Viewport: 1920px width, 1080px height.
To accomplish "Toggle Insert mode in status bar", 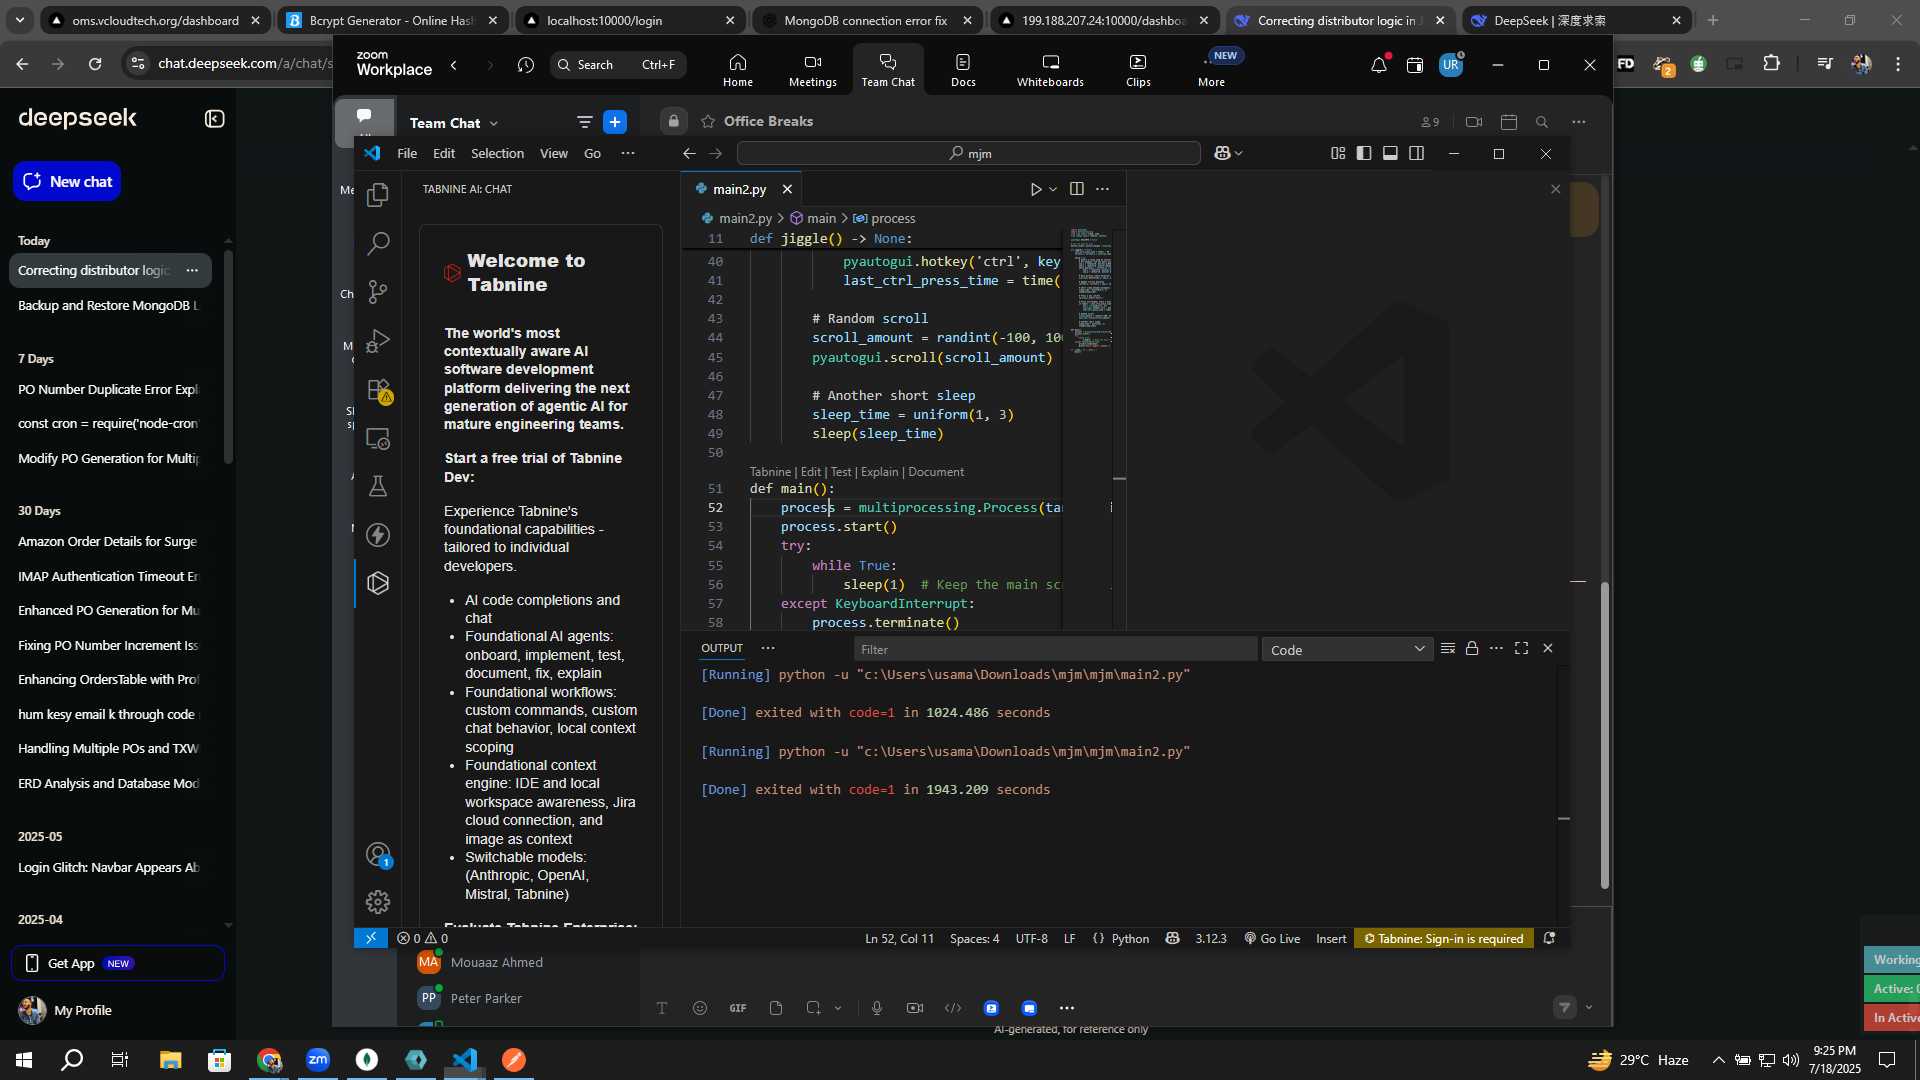I will coord(1331,939).
